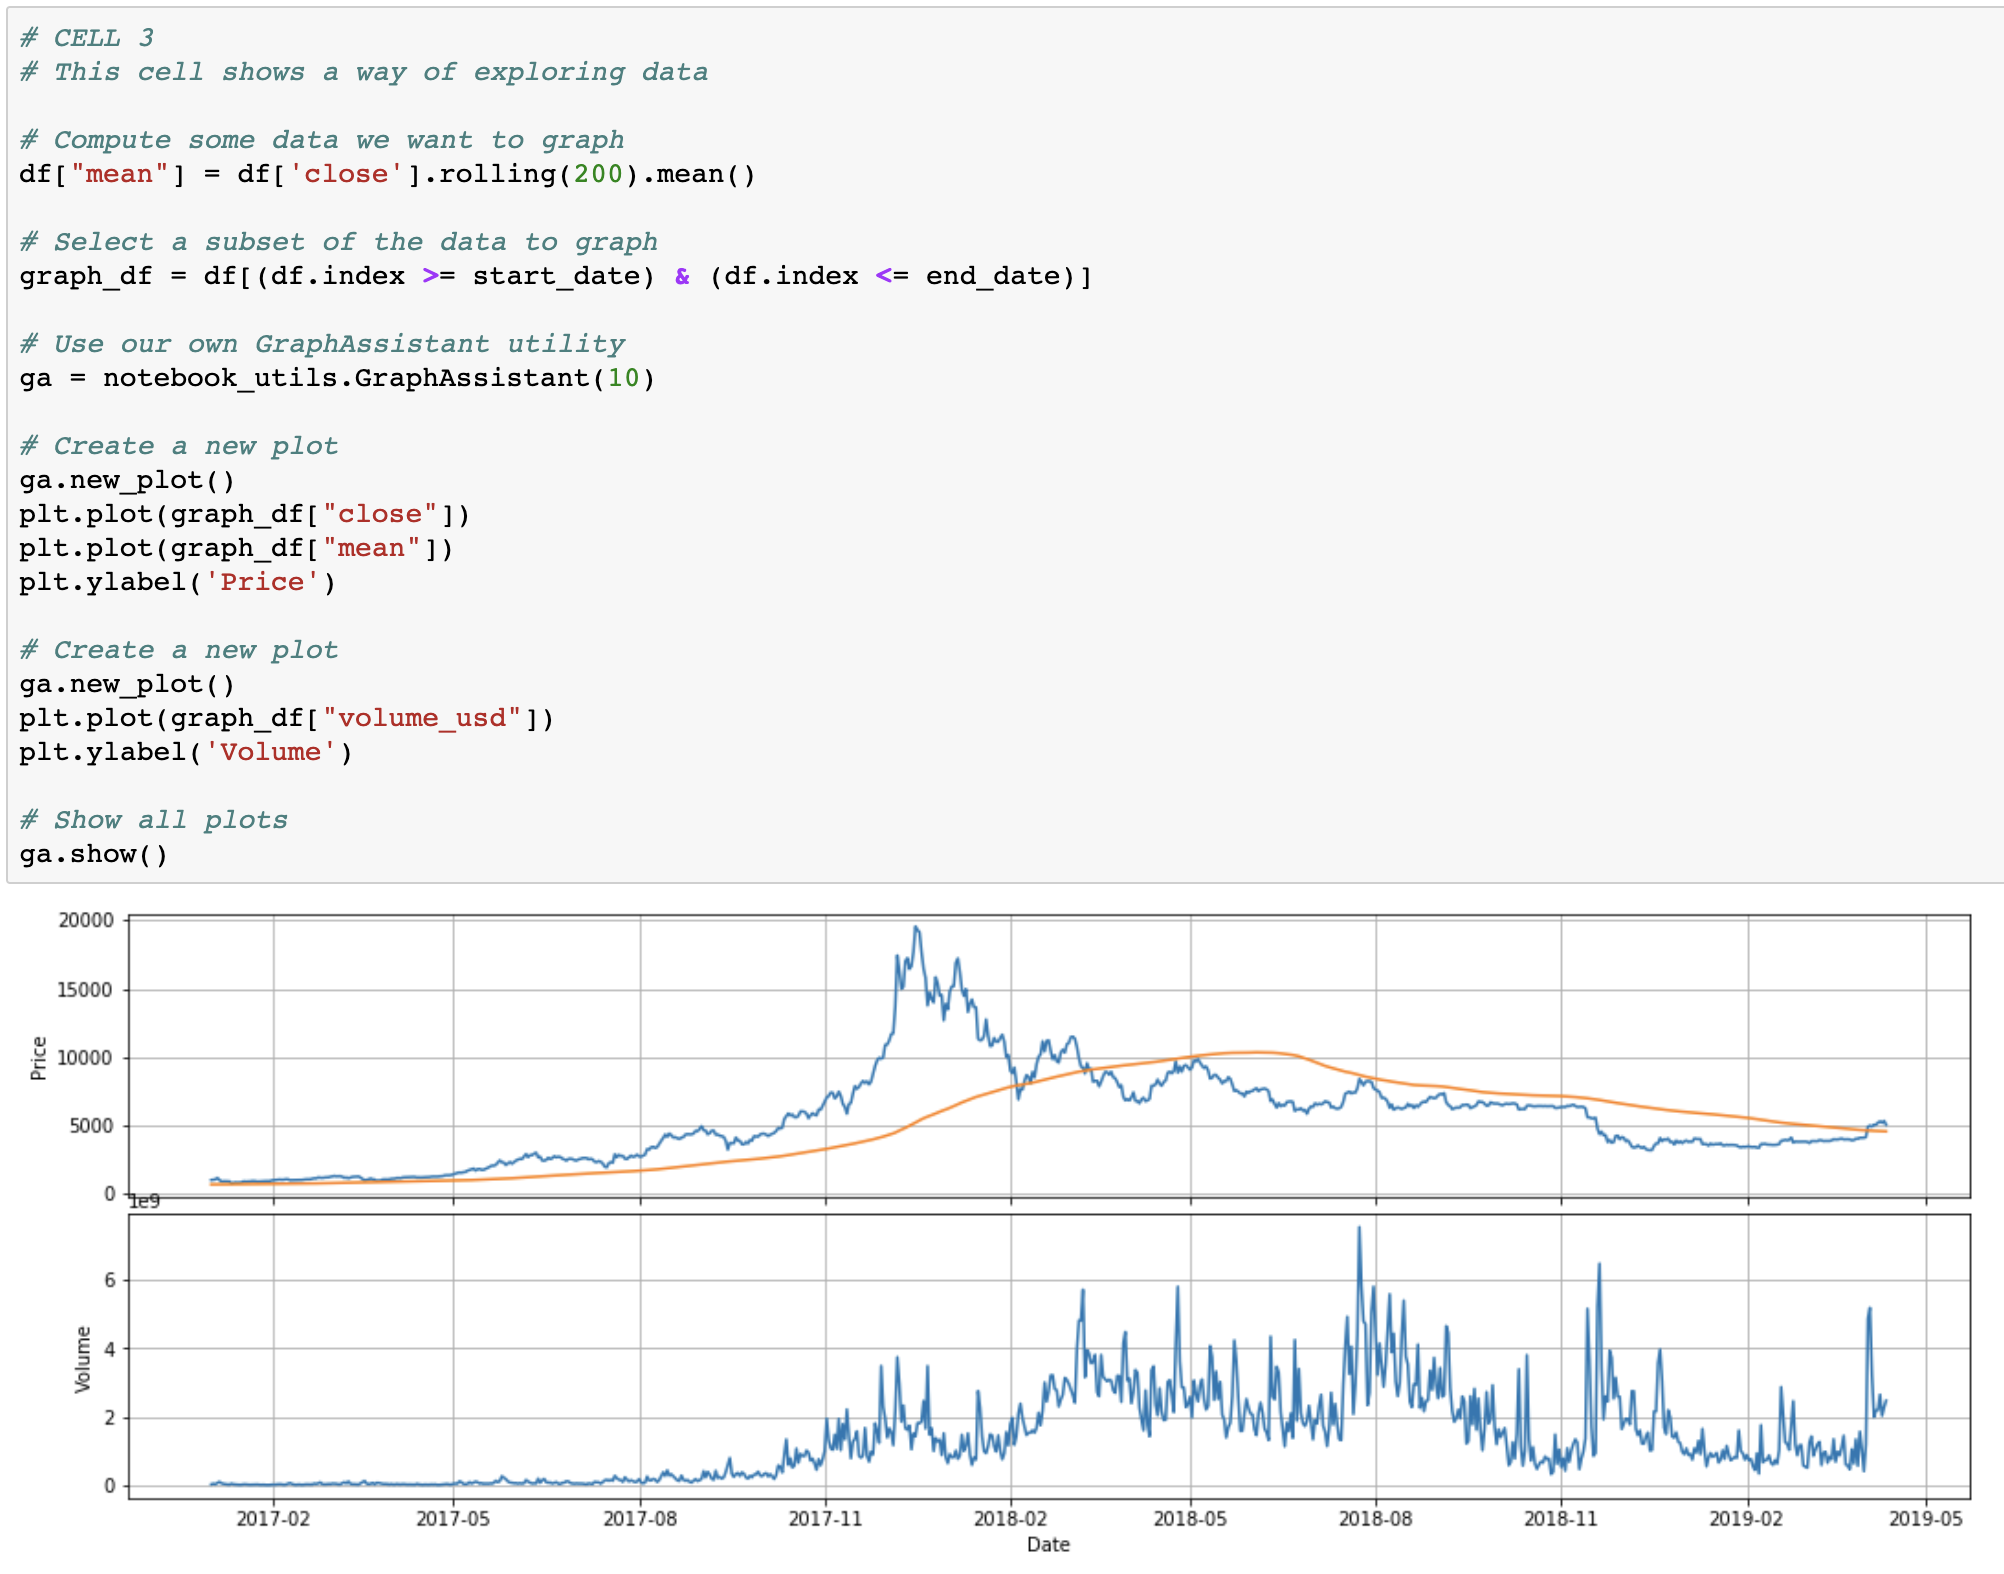Click the Price y-axis label on upper chart
The height and width of the screenshot is (1574, 2004).
(x=39, y=1058)
